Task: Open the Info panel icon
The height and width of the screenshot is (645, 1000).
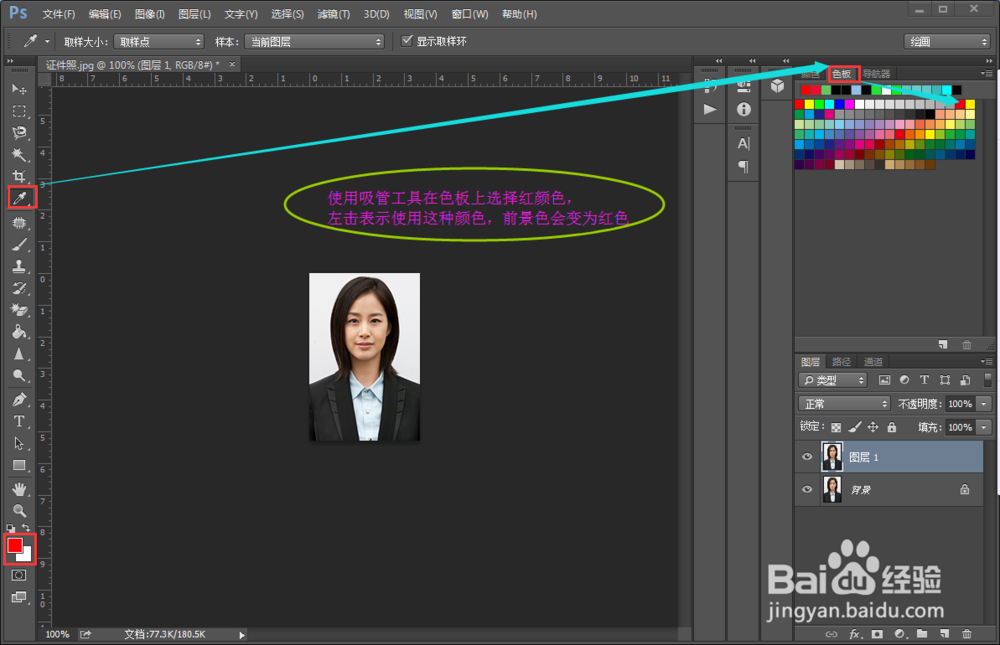Action: tap(744, 109)
